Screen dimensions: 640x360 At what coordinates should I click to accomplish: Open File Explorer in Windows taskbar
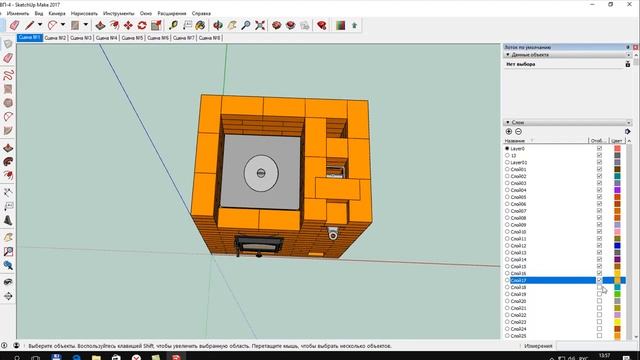[x=96, y=358]
